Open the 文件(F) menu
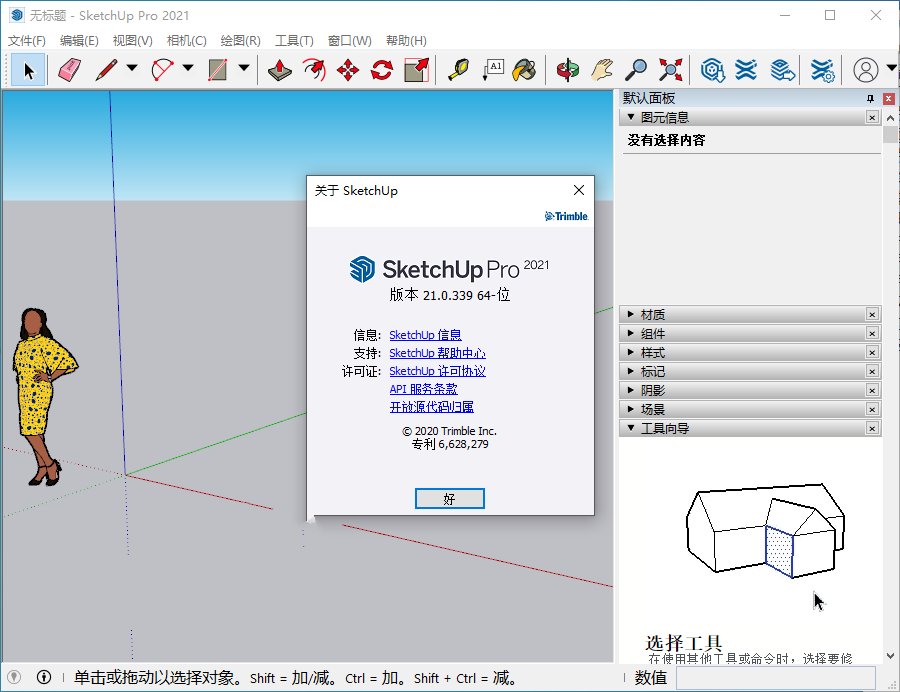 (x=26, y=41)
